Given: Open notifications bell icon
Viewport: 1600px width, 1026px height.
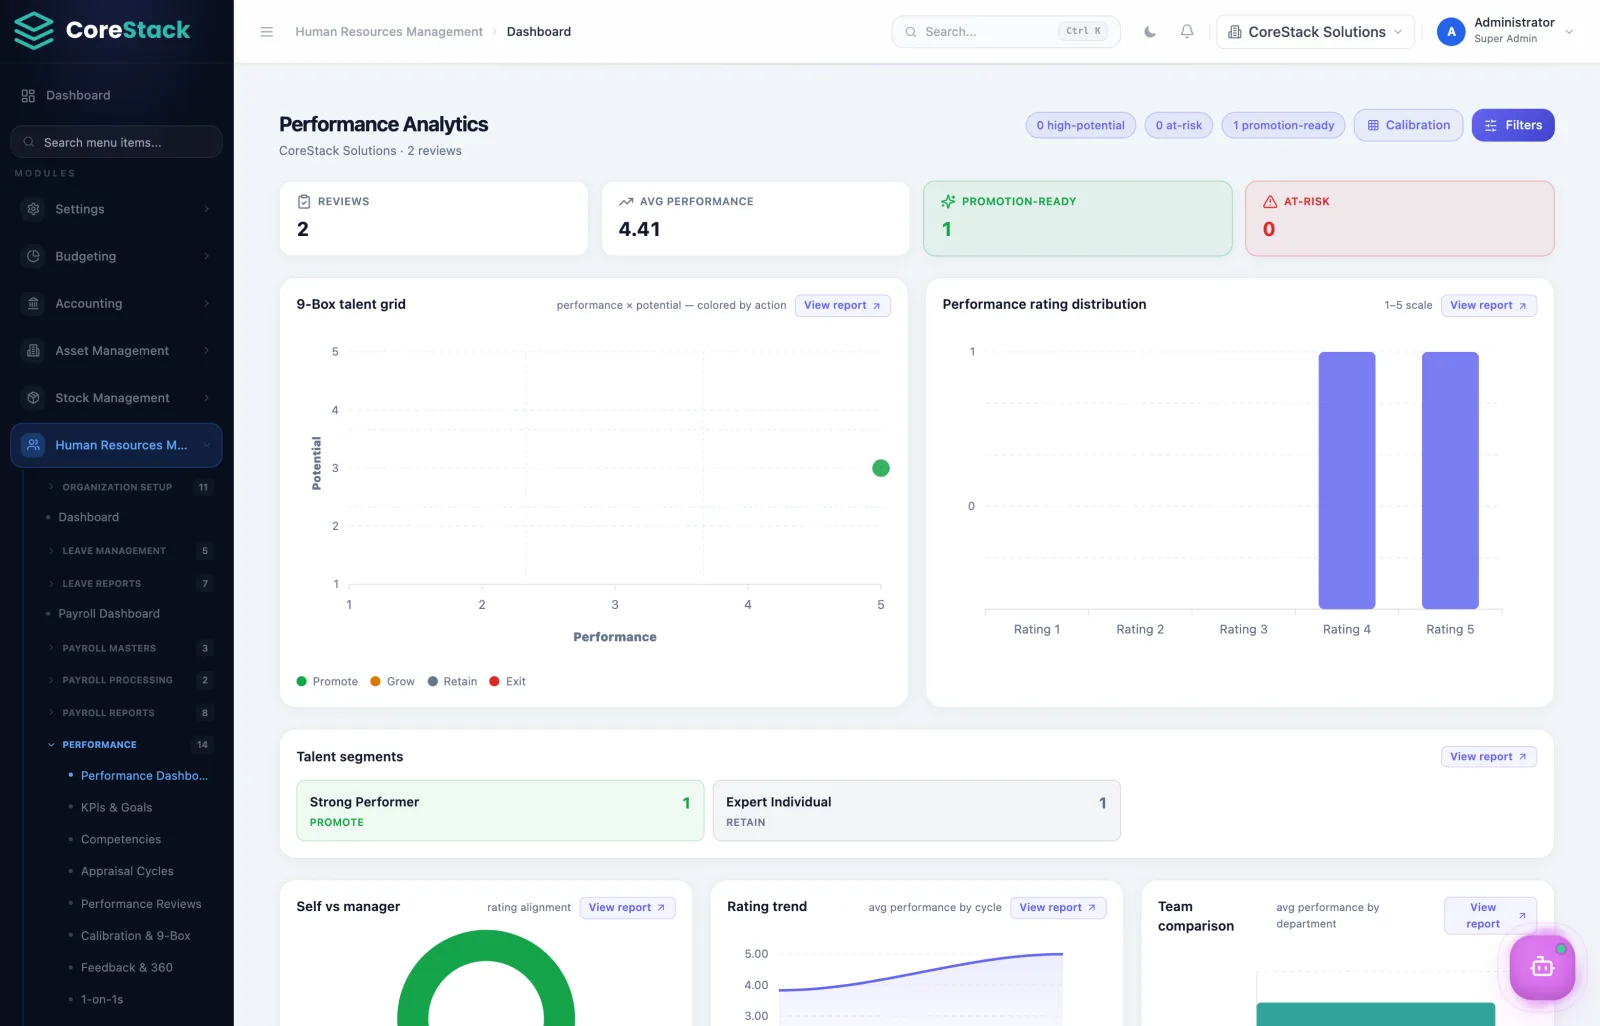Looking at the screenshot, I should pyautogui.click(x=1187, y=32).
